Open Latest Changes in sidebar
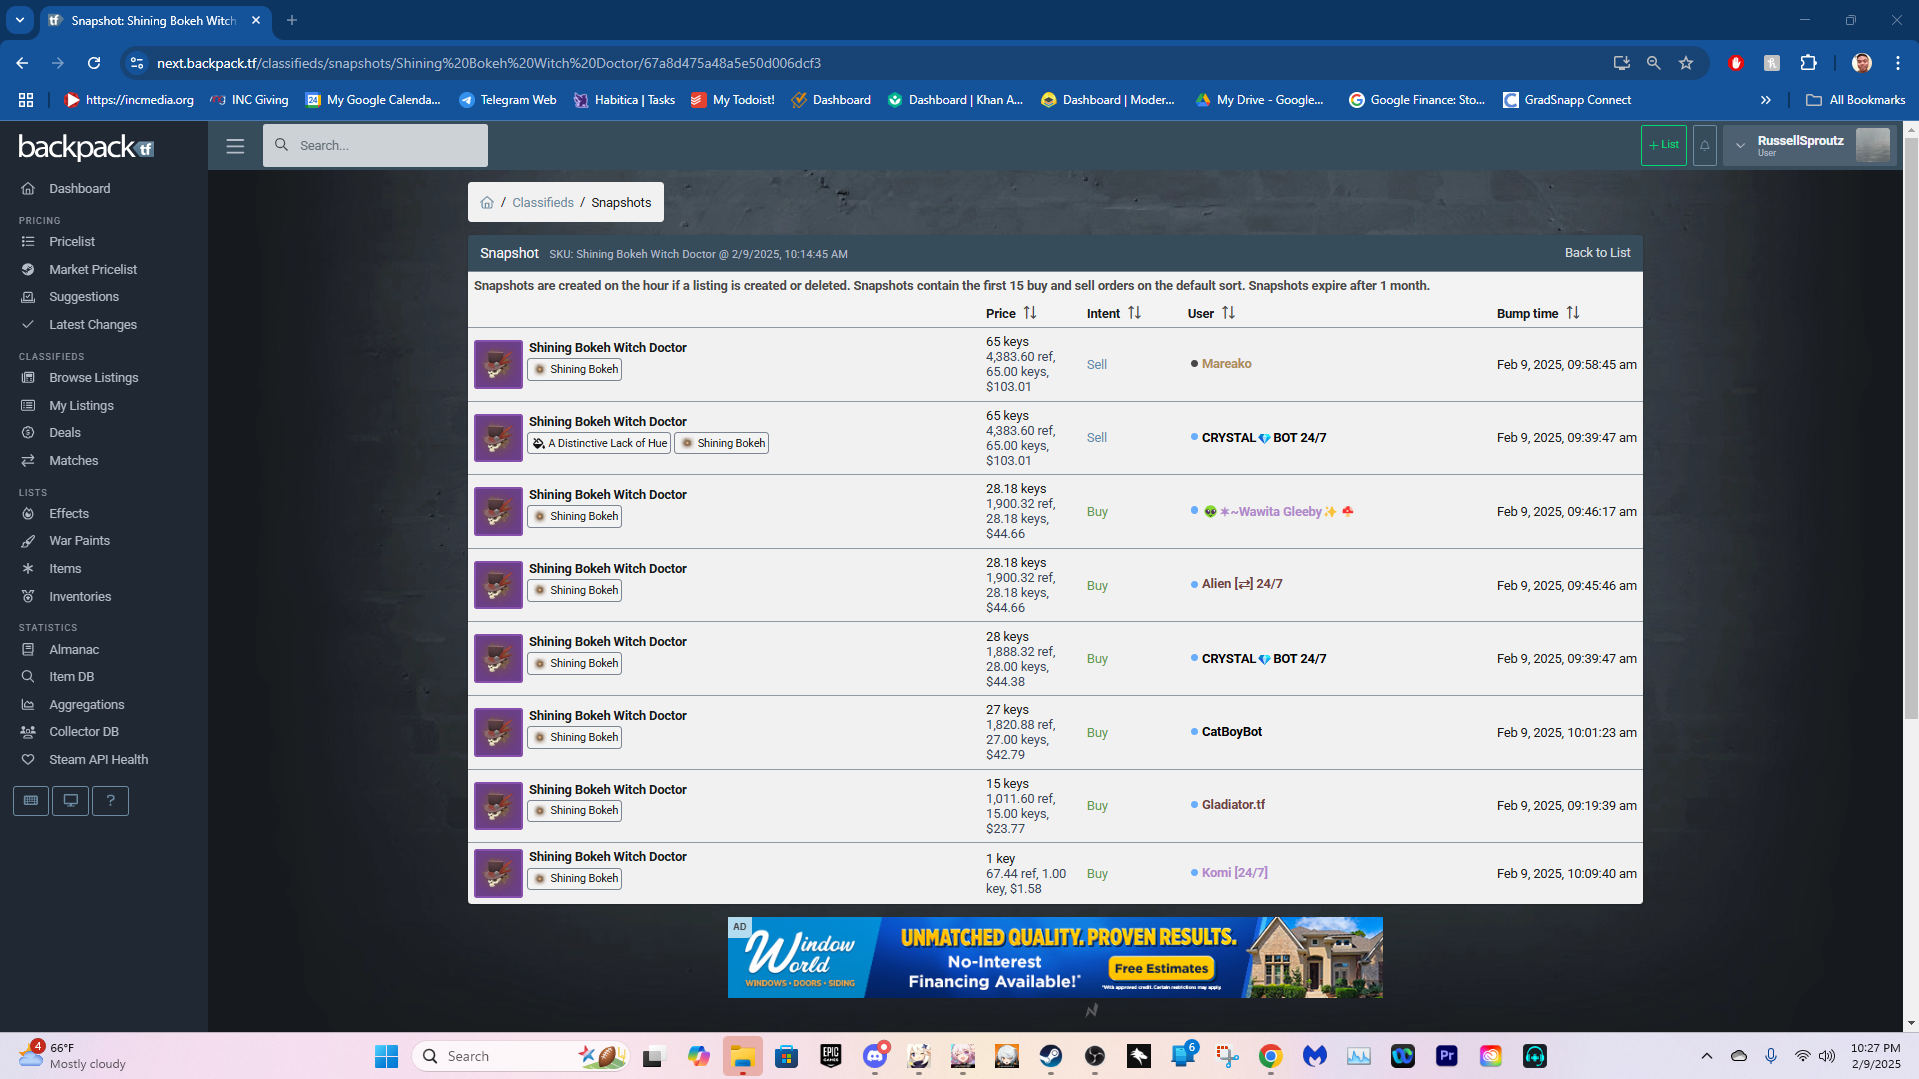The height and width of the screenshot is (1079, 1919). [93, 325]
